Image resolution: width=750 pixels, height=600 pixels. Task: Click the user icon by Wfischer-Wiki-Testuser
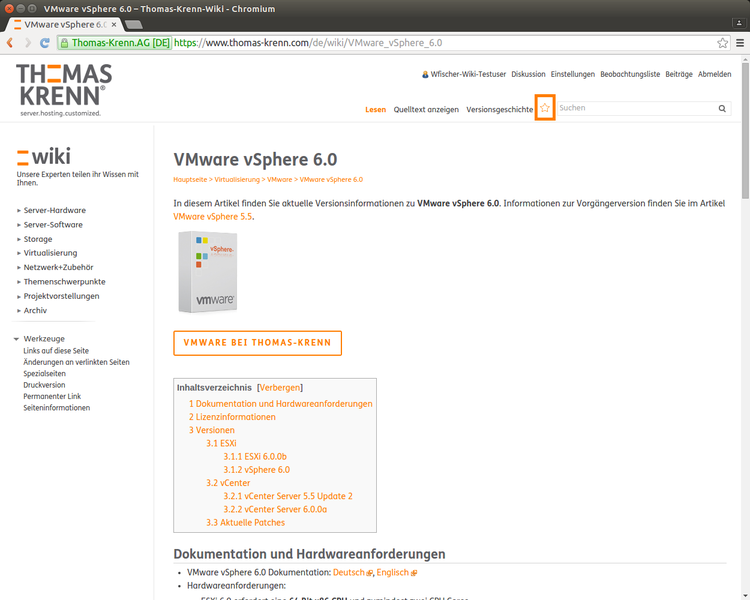click(x=425, y=74)
